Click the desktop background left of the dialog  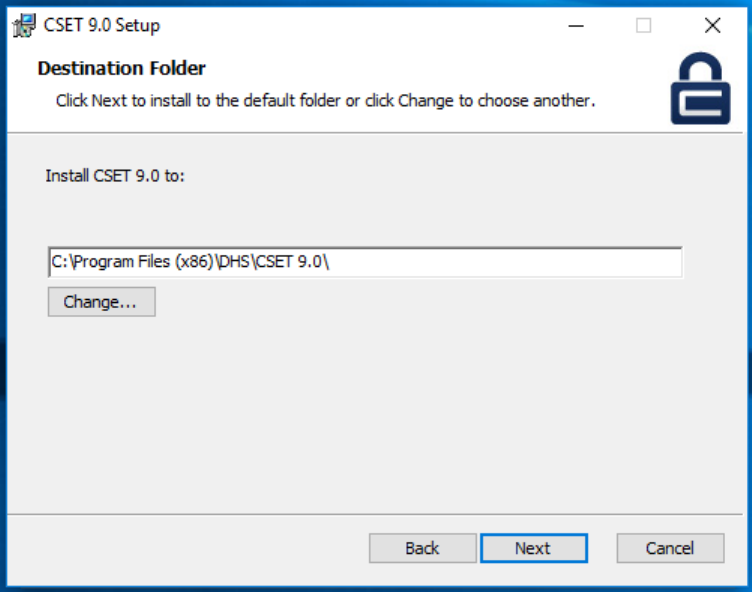[3, 300]
